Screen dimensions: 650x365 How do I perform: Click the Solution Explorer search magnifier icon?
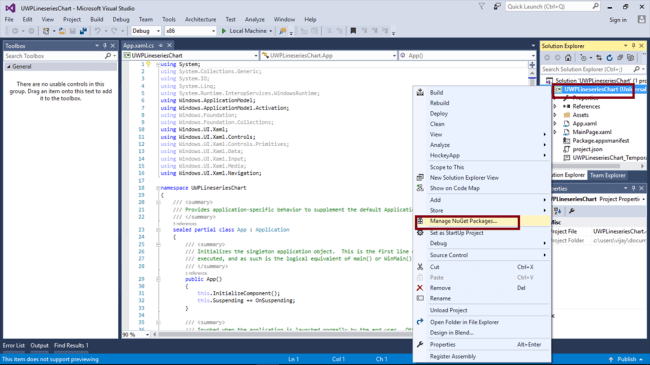coord(637,69)
